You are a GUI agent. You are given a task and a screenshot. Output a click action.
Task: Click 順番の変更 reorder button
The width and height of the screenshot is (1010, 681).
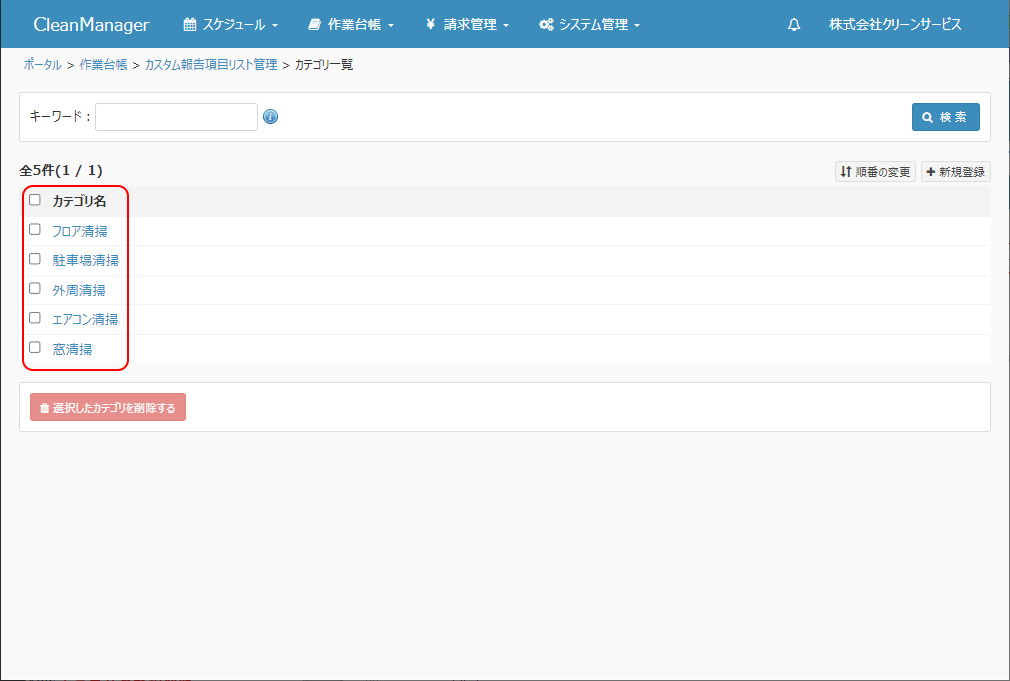pos(875,172)
